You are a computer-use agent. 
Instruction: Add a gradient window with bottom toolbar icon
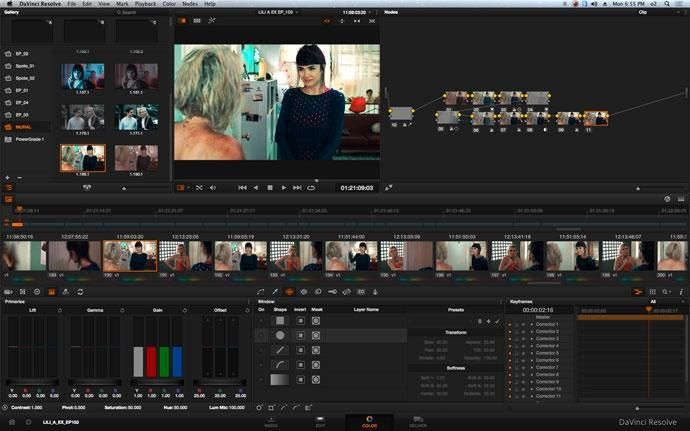pos(308,408)
